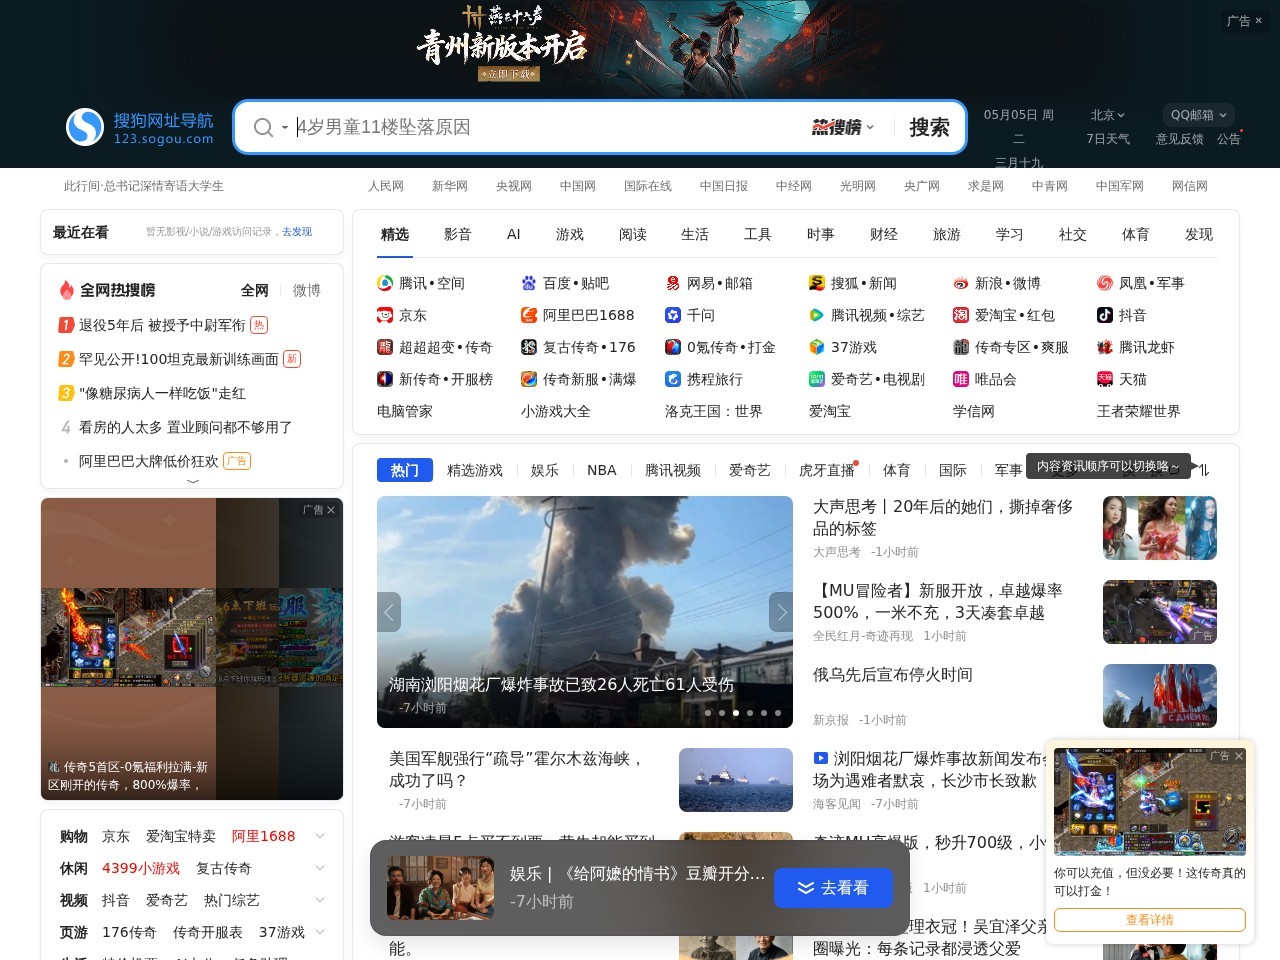
Task: Open Vipshop (唯品会) site icon
Action: tap(961, 379)
